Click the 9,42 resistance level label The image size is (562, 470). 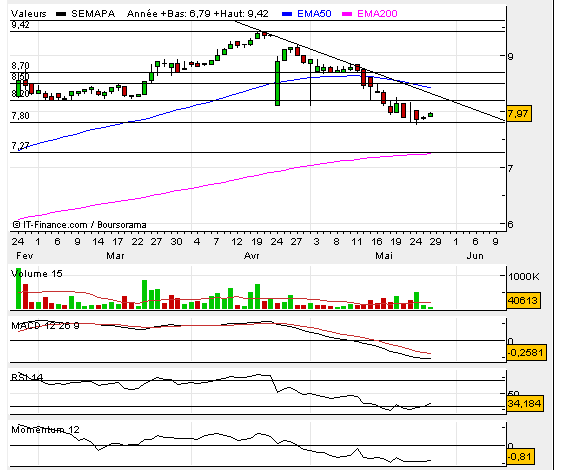pyautogui.click(x=20, y=25)
